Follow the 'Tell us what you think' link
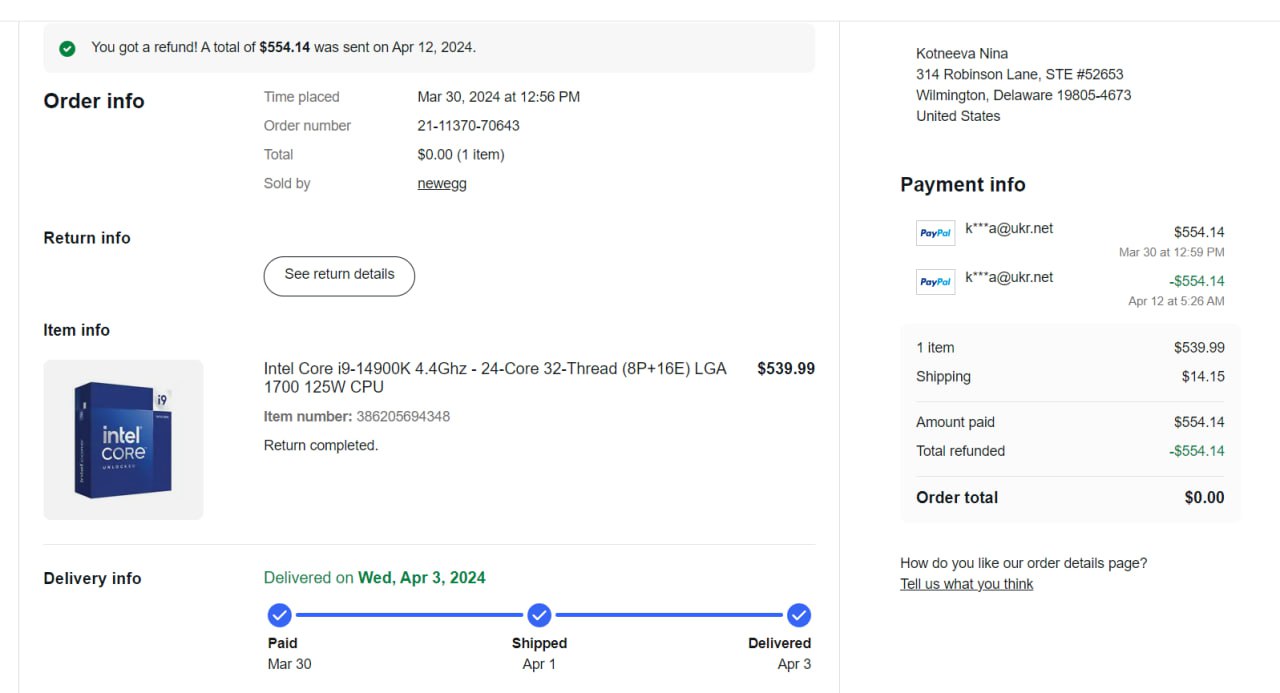Image resolution: width=1280 pixels, height=693 pixels. tap(966, 584)
